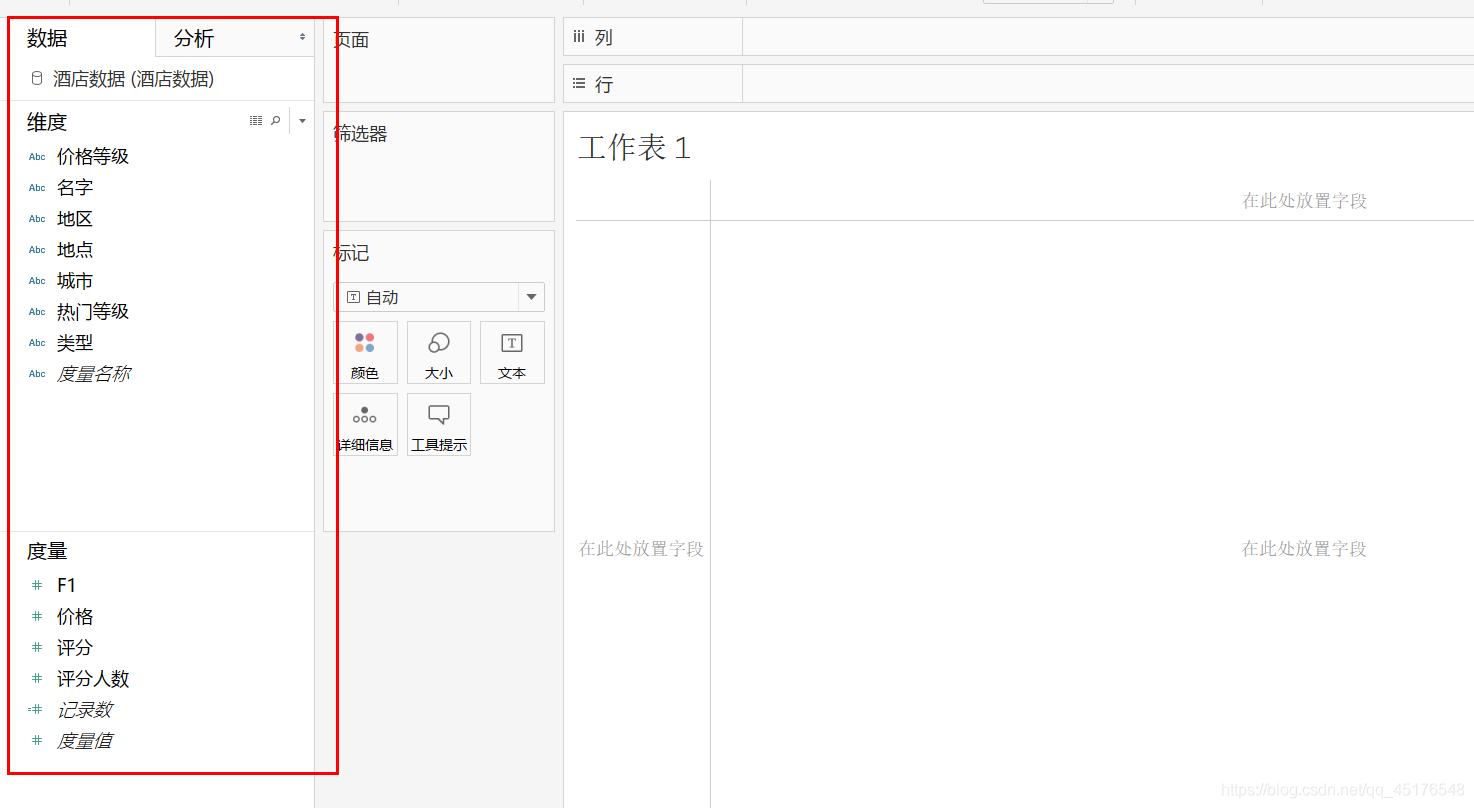Click the database icon beside 酒店数据
The width and height of the screenshot is (1474, 808).
coord(37,78)
